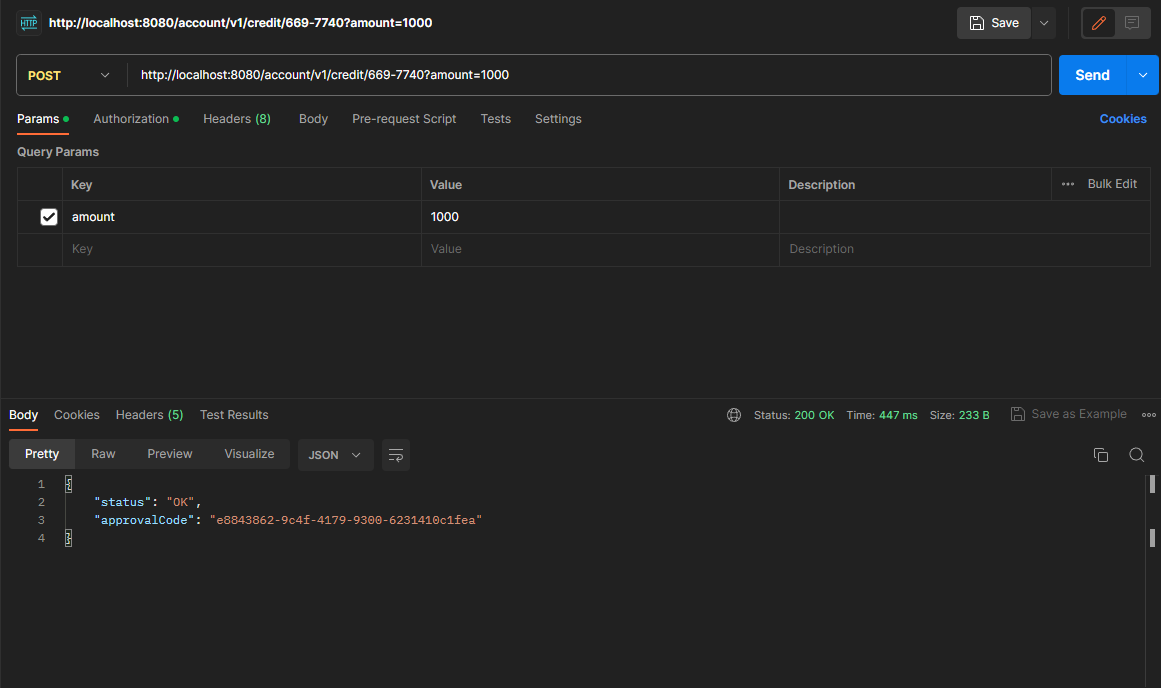Click the HTTP request type icon

(29, 23)
